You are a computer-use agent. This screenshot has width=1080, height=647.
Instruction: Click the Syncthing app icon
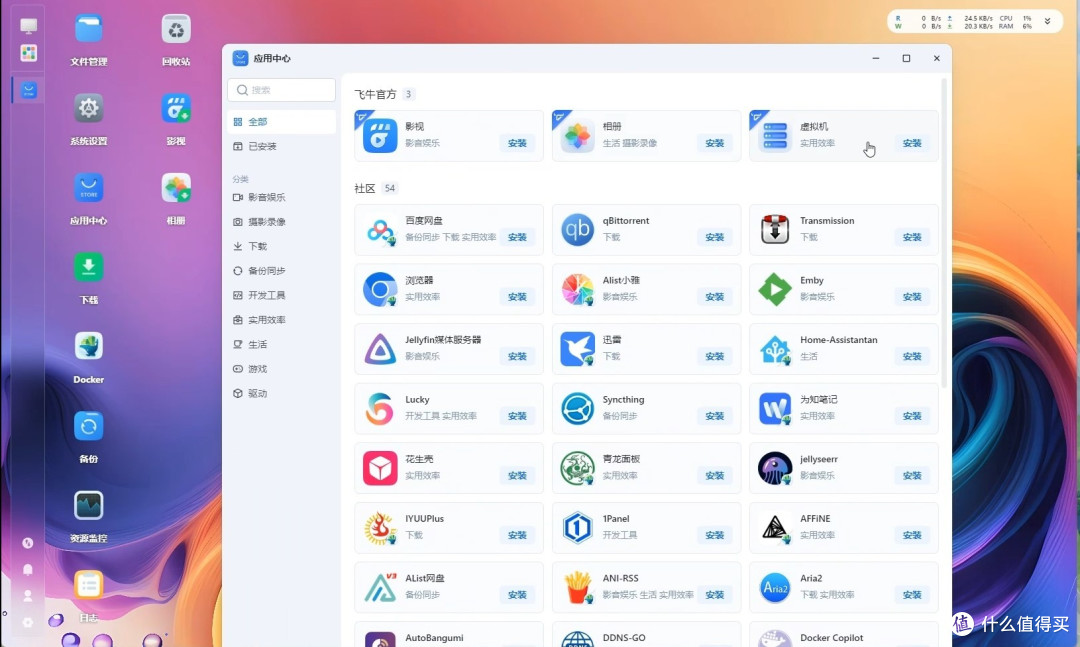pos(577,409)
